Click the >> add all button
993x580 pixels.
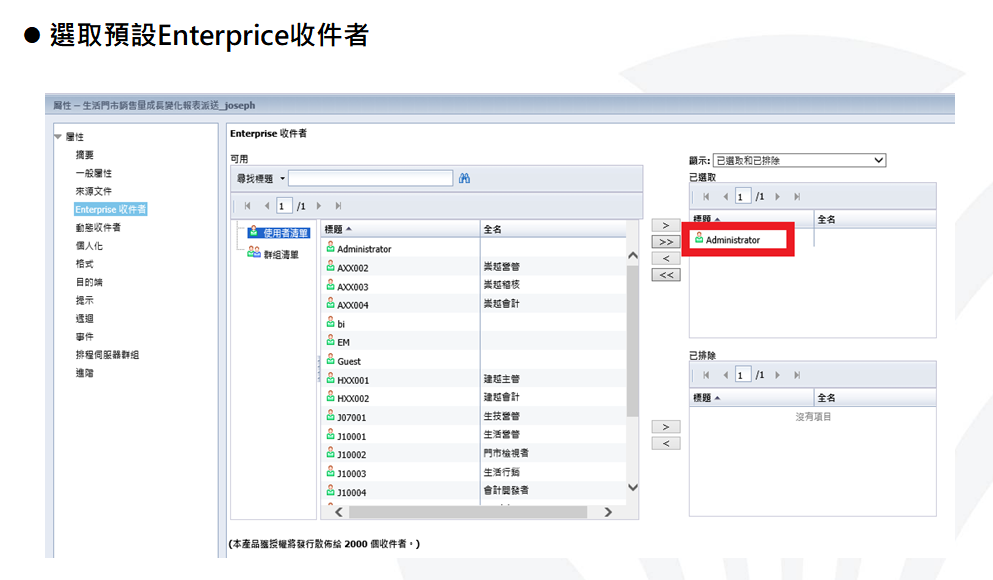point(665,242)
